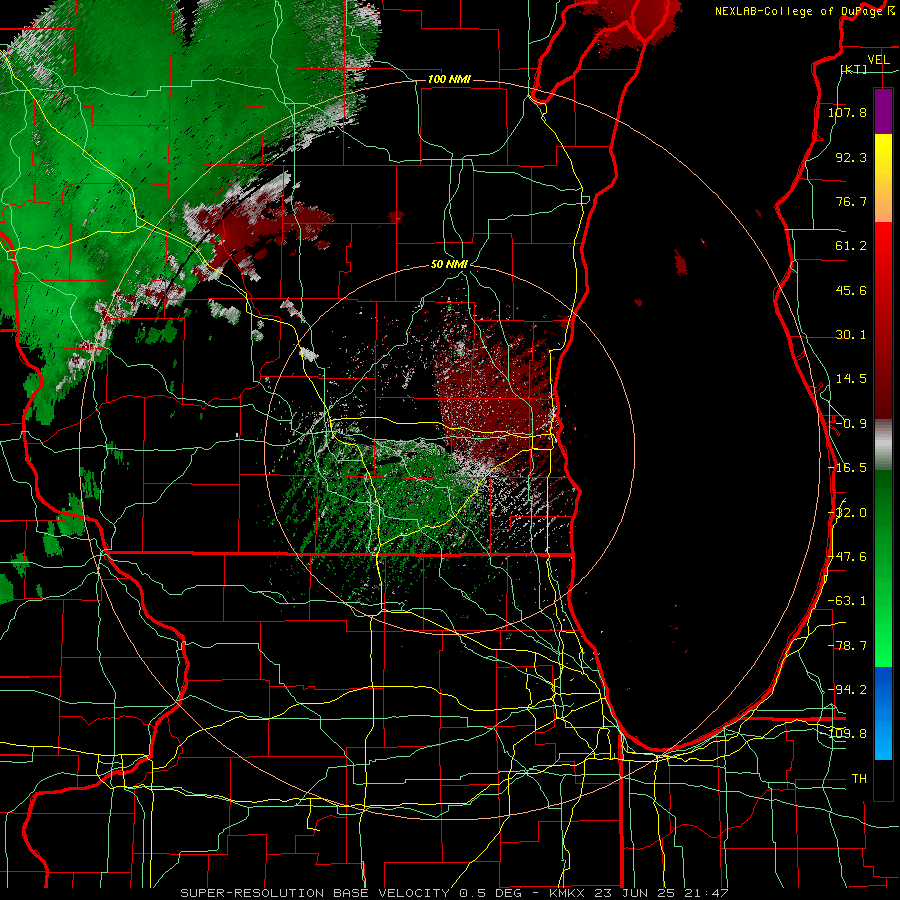Pick the blue segment of velocity color bar

(883, 712)
